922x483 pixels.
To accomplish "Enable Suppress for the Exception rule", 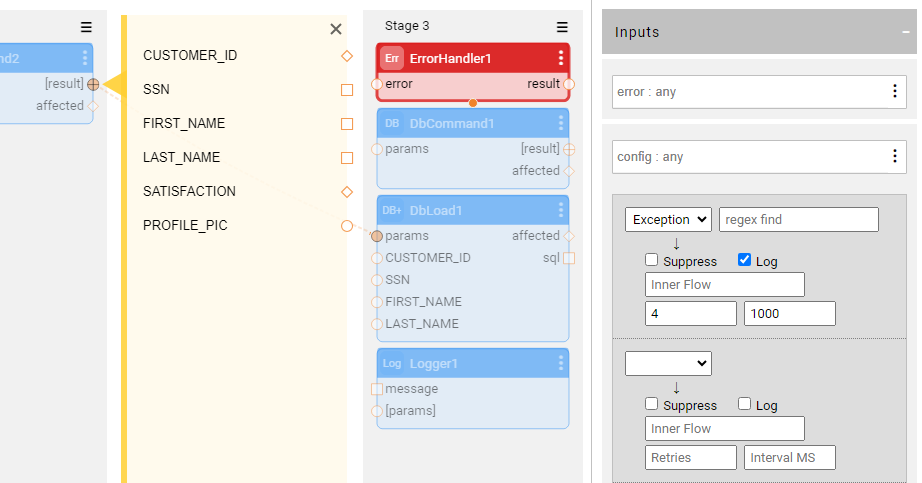I will point(652,261).
